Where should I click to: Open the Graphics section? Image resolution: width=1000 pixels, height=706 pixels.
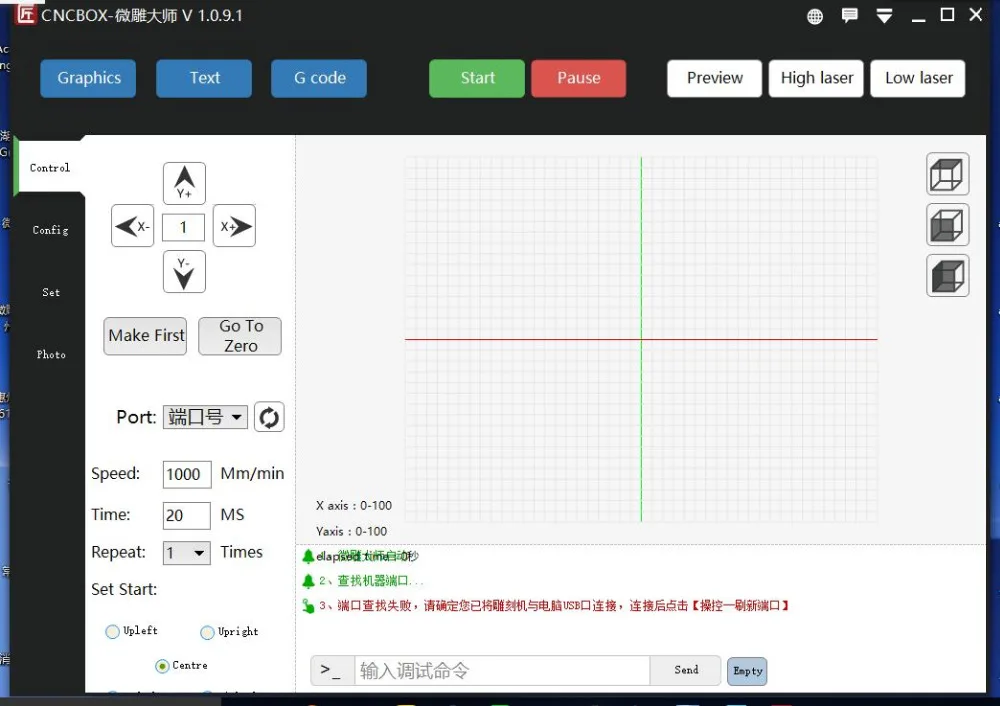pos(88,78)
